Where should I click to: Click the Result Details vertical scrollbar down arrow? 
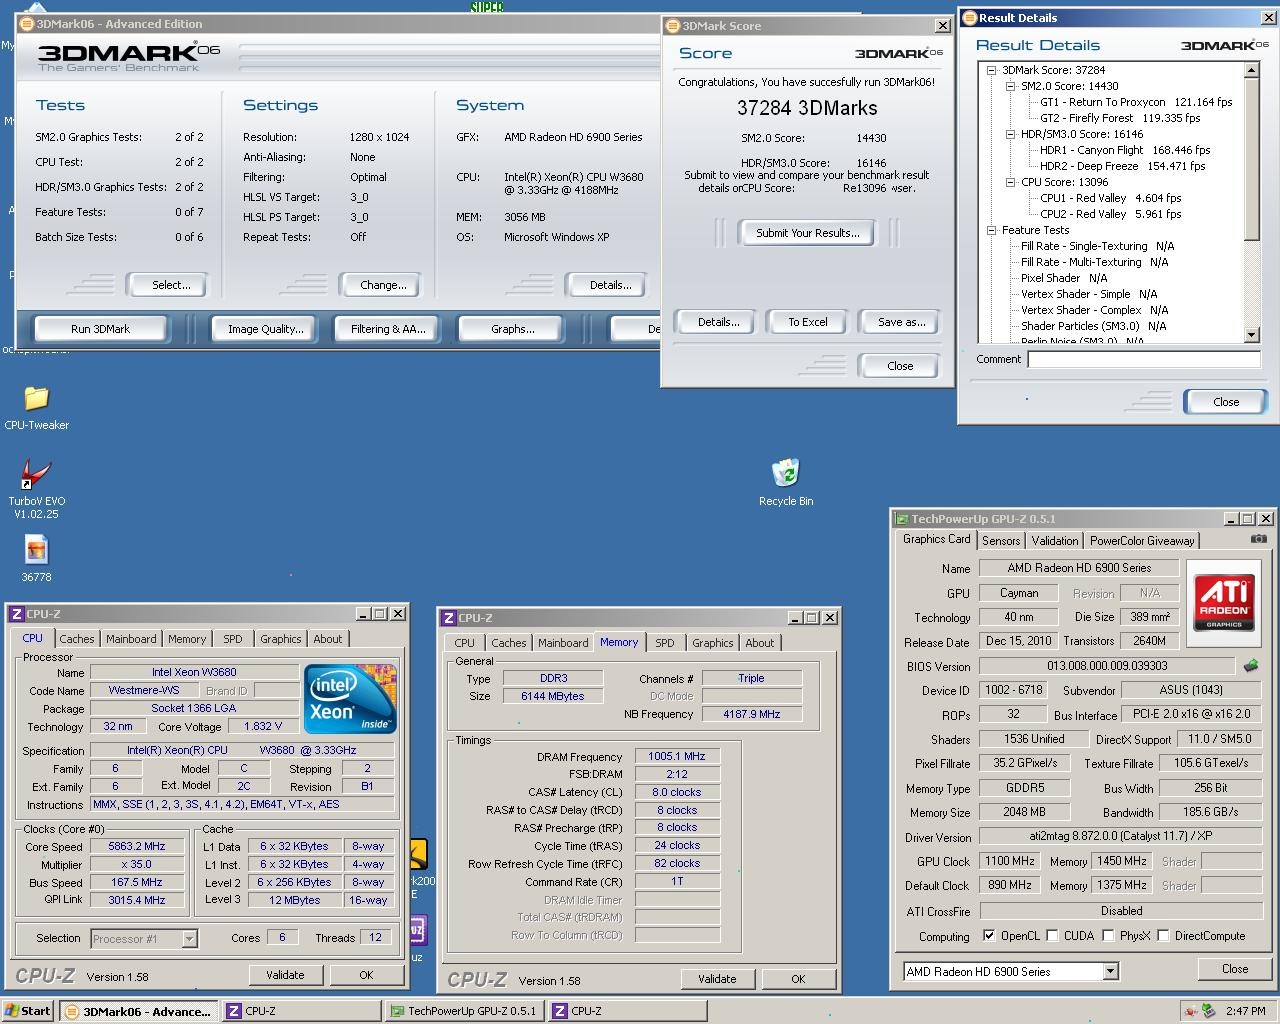tap(1251, 335)
